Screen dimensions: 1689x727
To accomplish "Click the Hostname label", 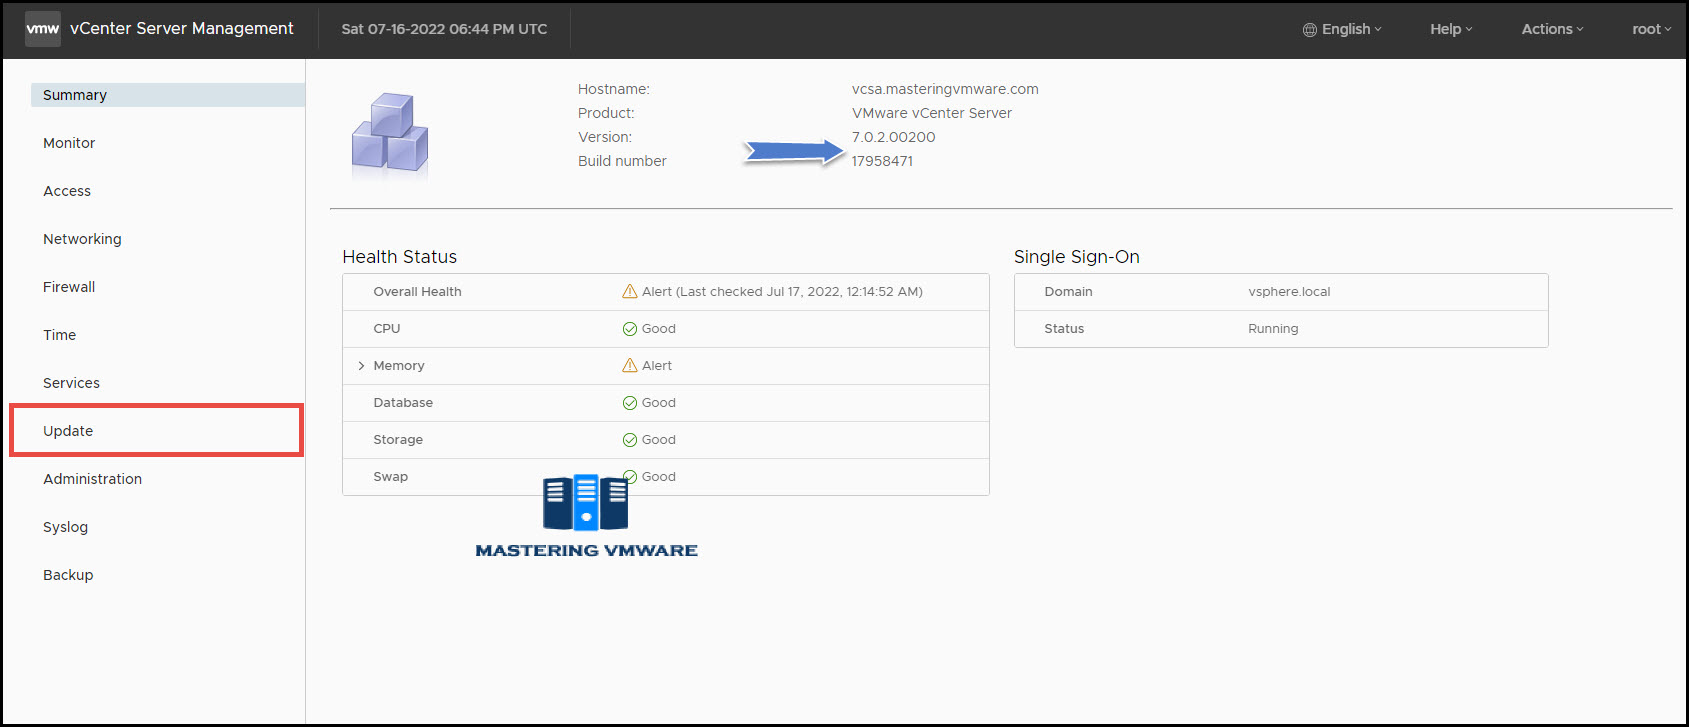I will (x=614, y=89).
